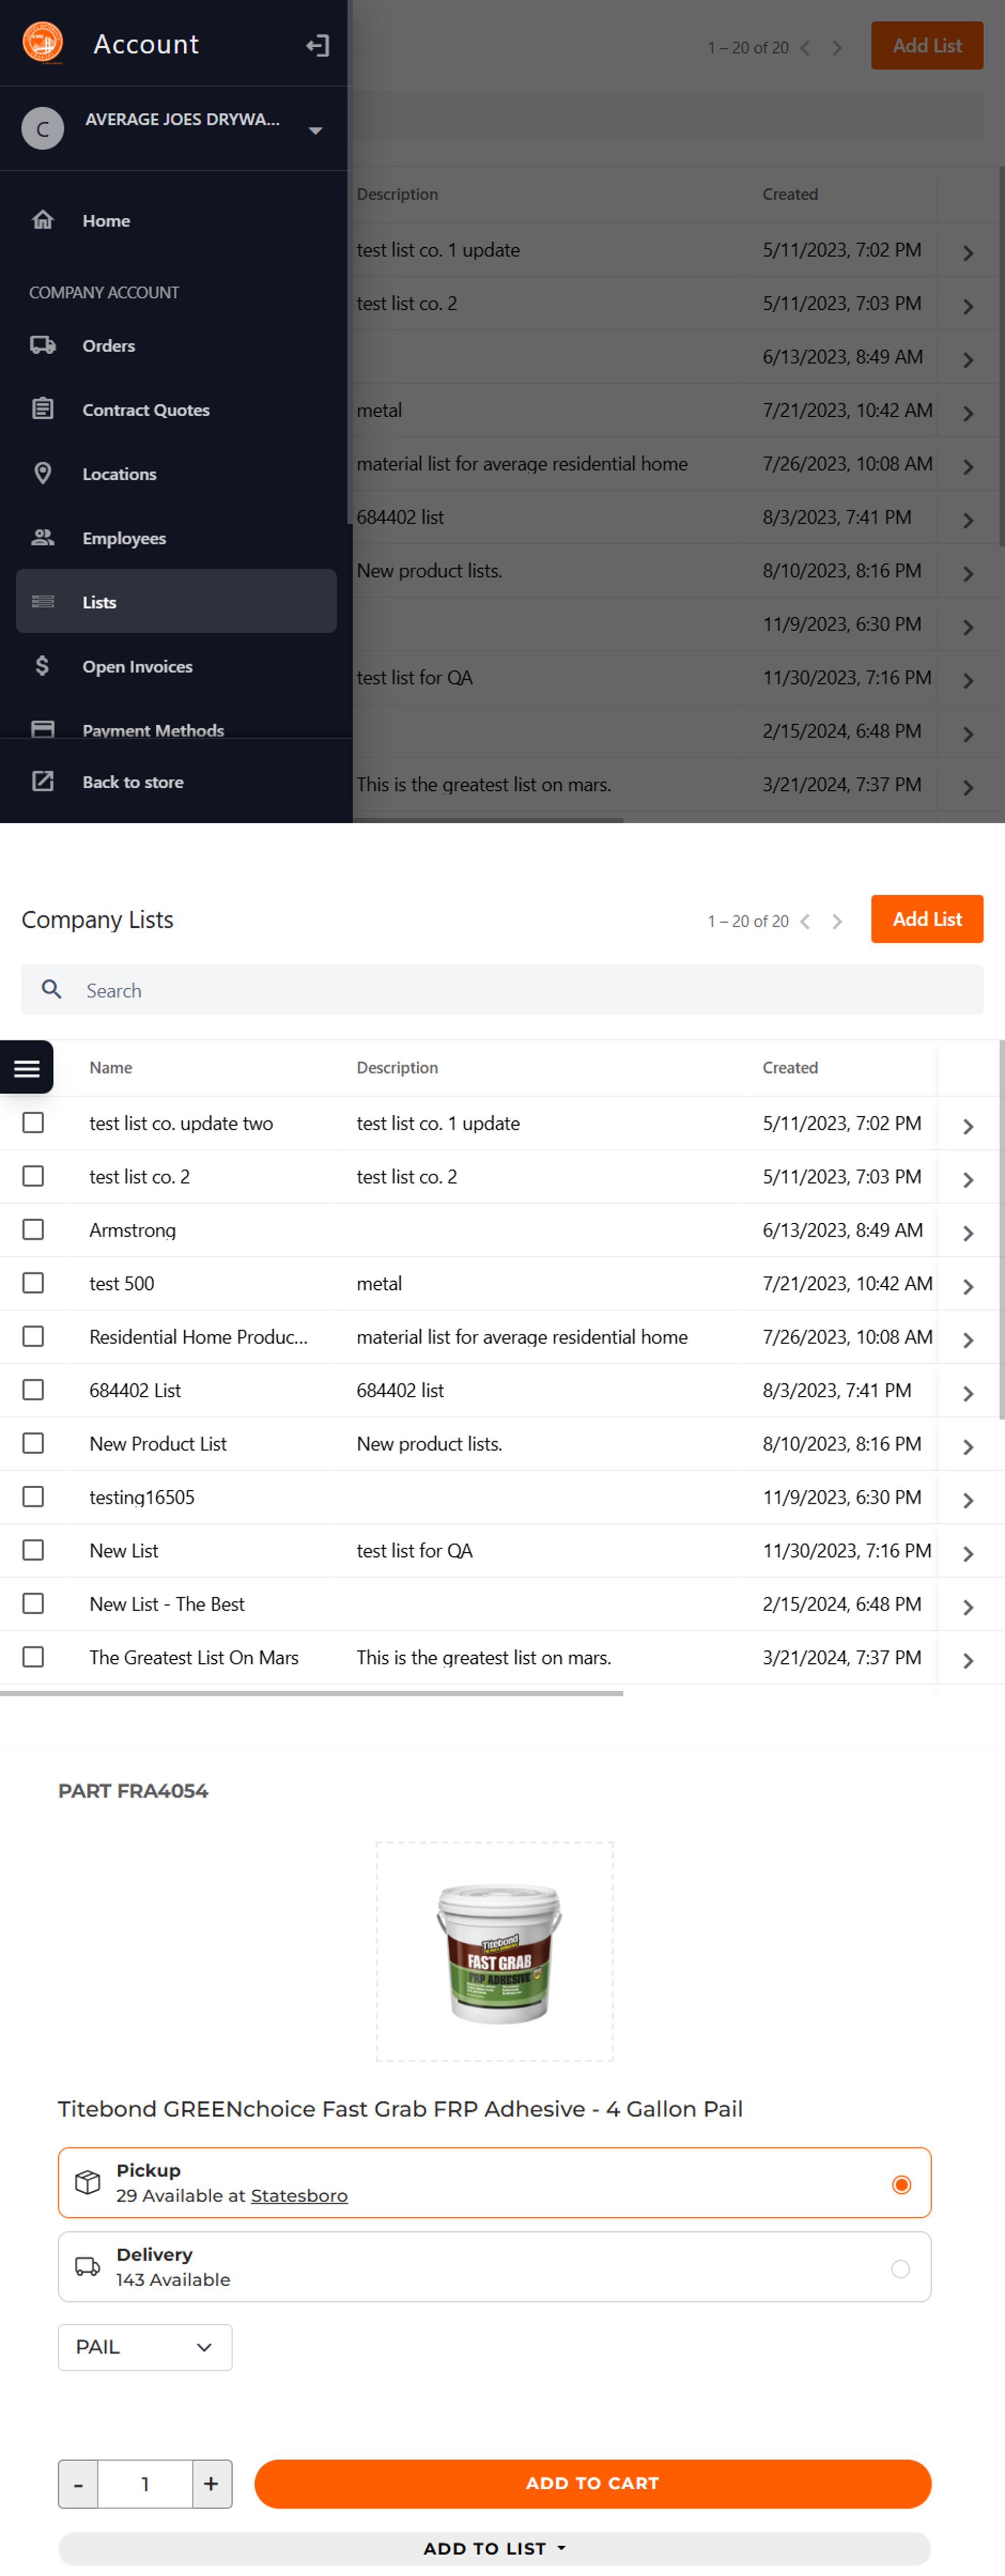
Task: Expand the AVERAGE JOES DRYWA... account dropdown
Action: pos(315,130)
